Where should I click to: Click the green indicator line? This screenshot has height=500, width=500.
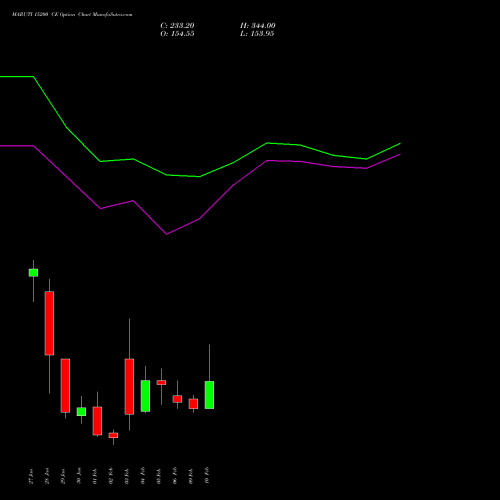coord(200,176)
